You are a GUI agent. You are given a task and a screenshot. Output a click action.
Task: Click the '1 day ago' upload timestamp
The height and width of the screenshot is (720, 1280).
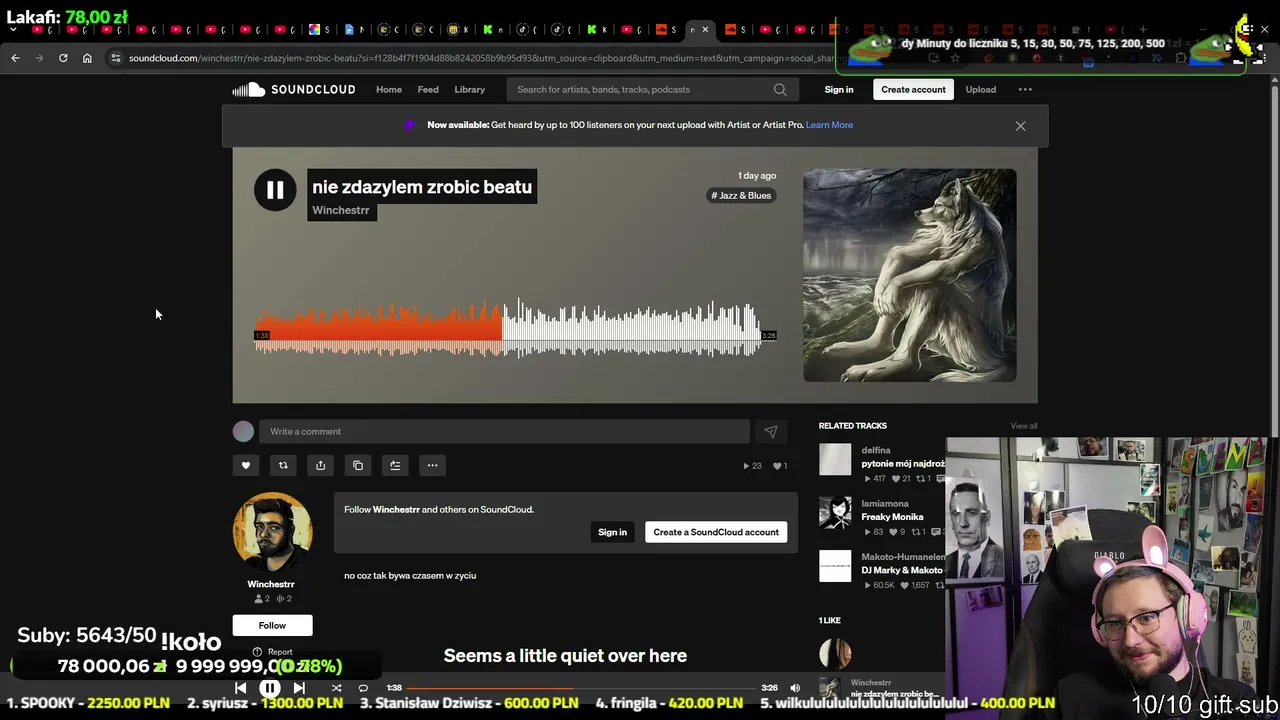pos(757,176)
